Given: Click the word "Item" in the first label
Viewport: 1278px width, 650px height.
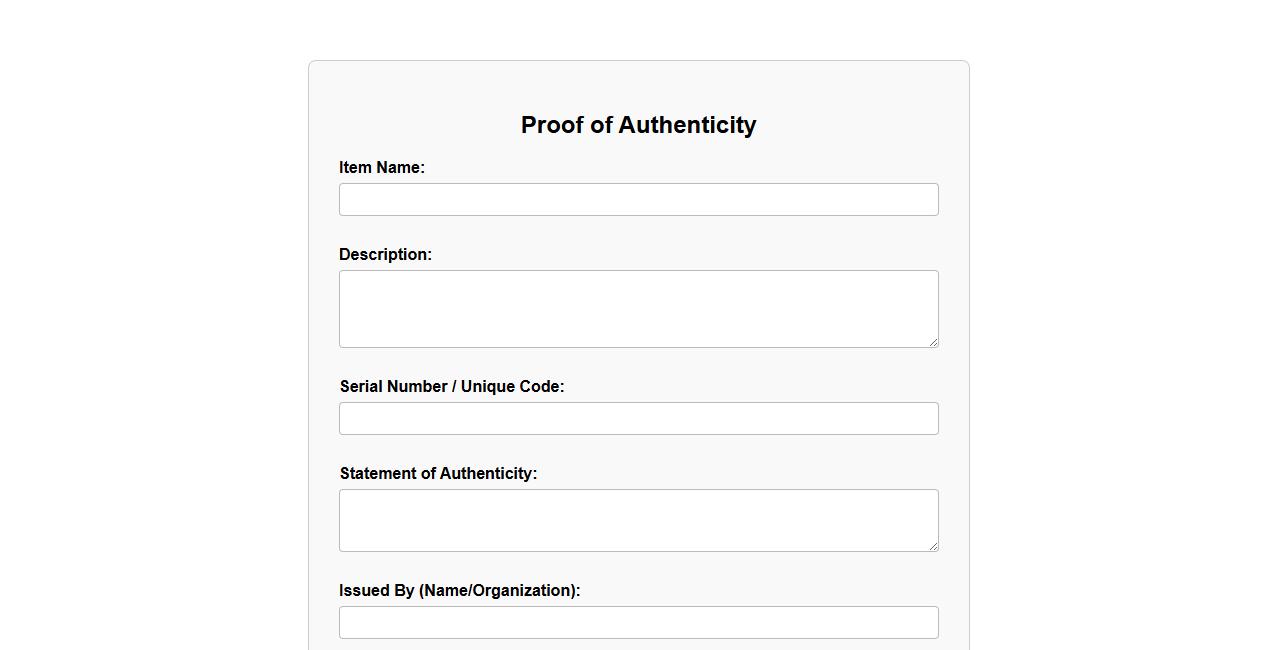Looking at the screenshot, I should pyautogui.click(x=356, y=168).
